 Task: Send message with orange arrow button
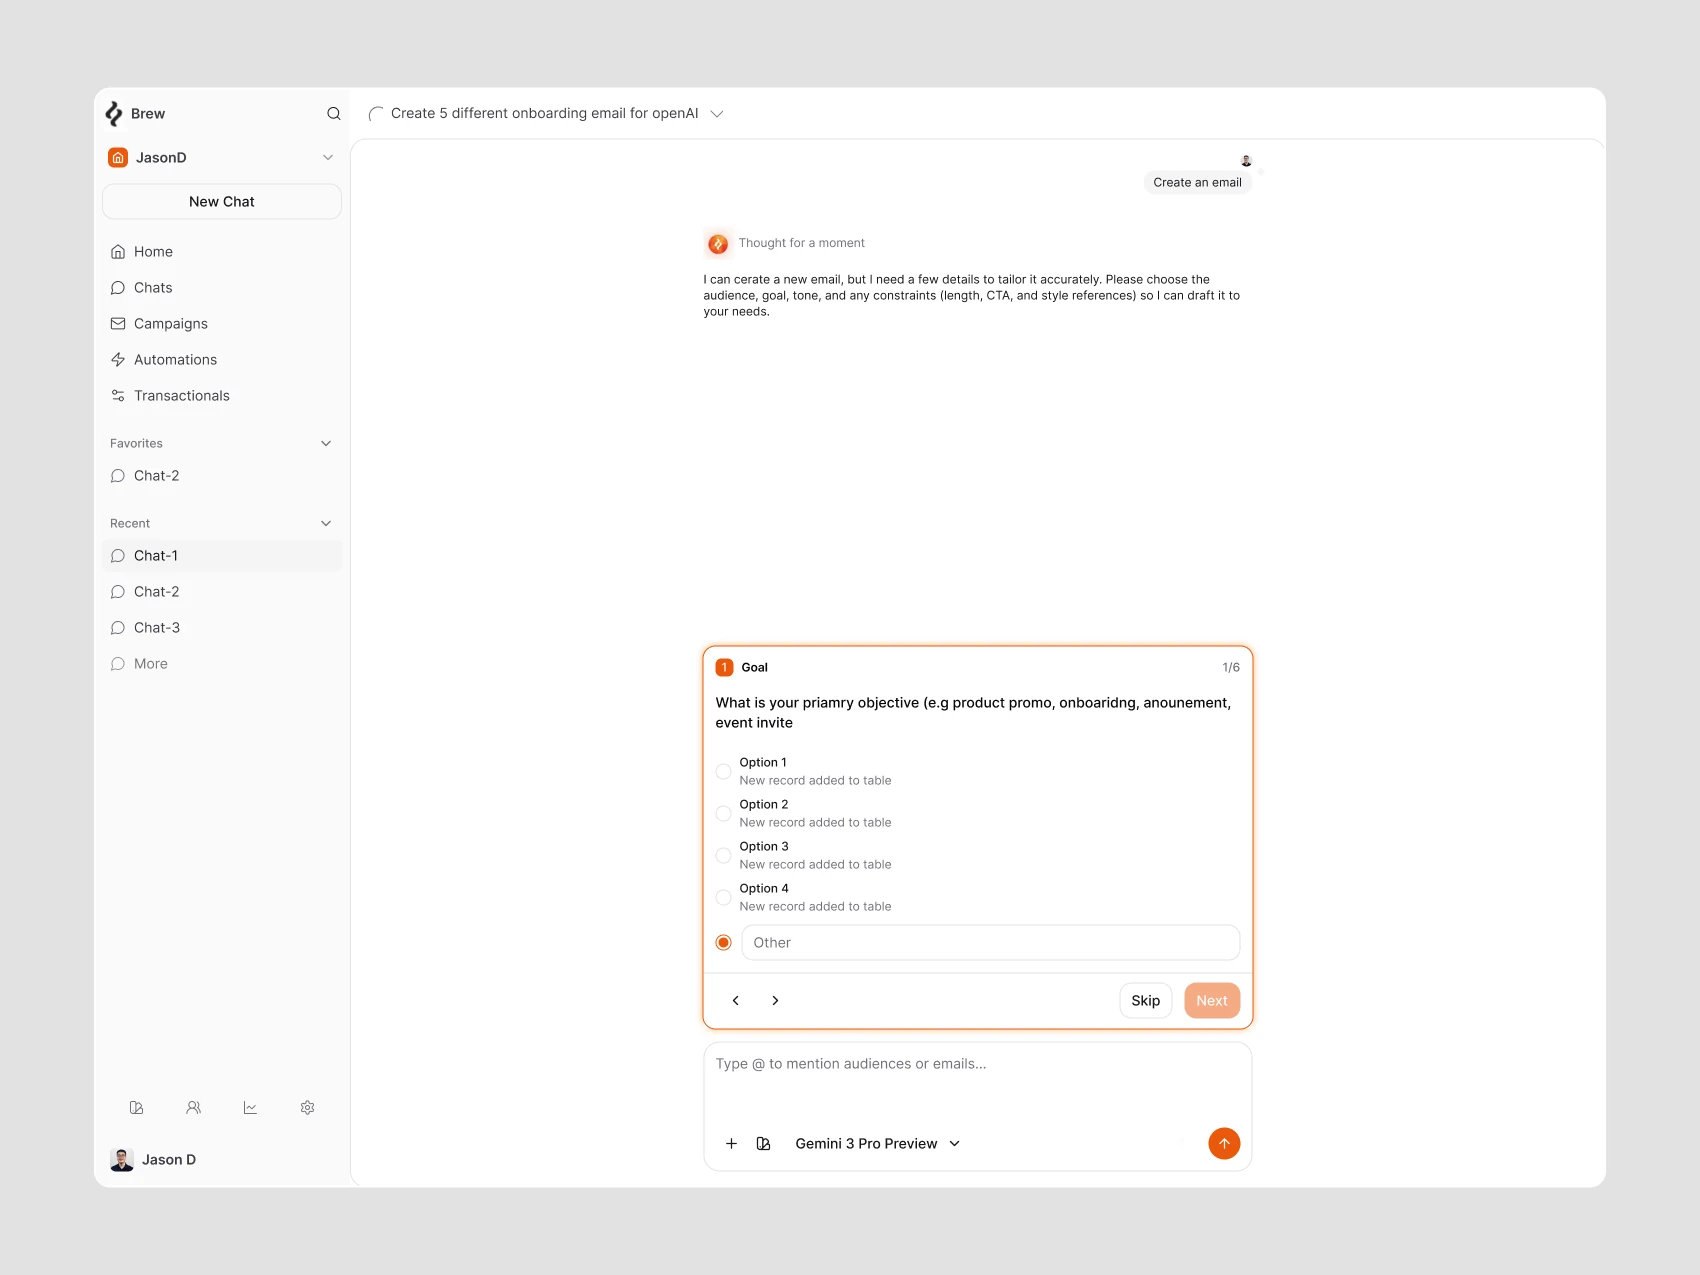(1224, 1144)
